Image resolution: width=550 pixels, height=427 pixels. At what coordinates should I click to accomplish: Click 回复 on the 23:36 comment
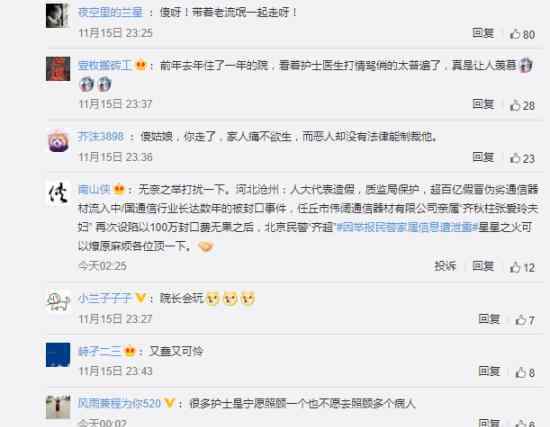click(483, 157)
